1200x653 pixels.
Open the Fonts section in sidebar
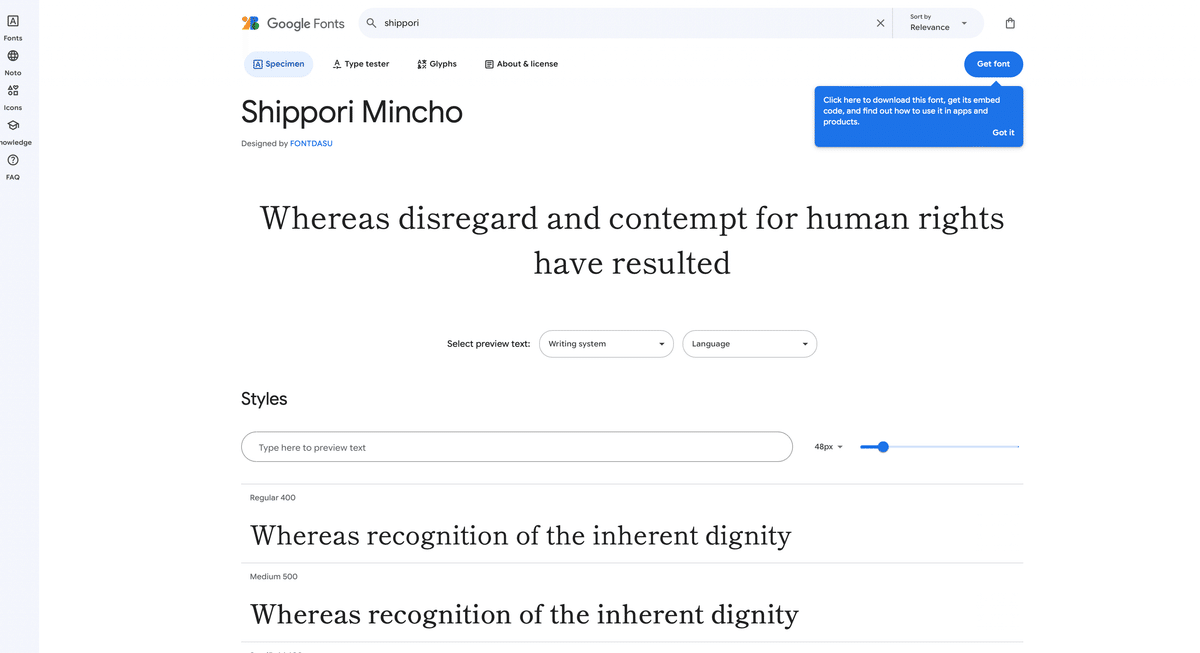[13, 28]
